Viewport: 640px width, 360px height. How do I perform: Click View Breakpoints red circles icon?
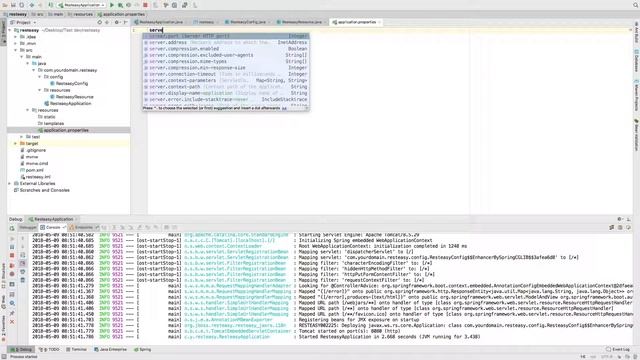[12, 265]
